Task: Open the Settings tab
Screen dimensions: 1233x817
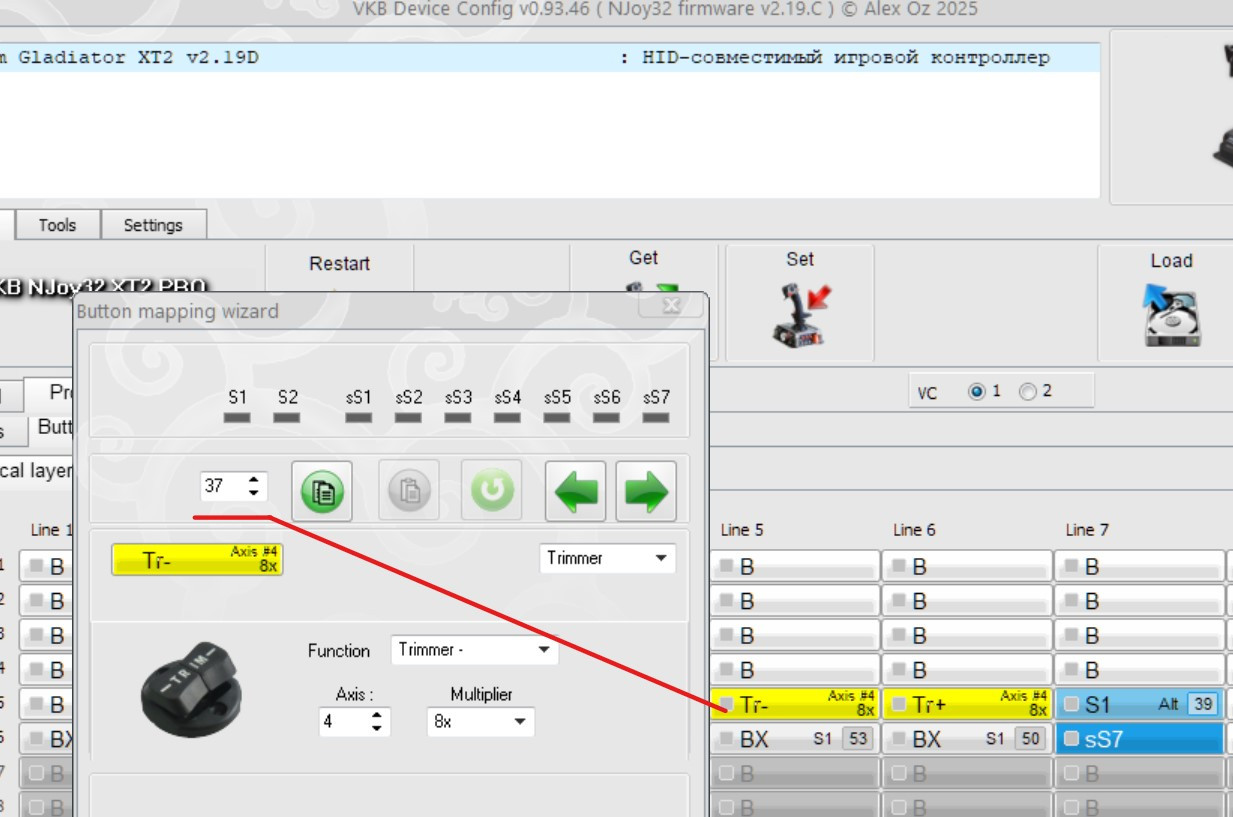Action: point(153,225)
